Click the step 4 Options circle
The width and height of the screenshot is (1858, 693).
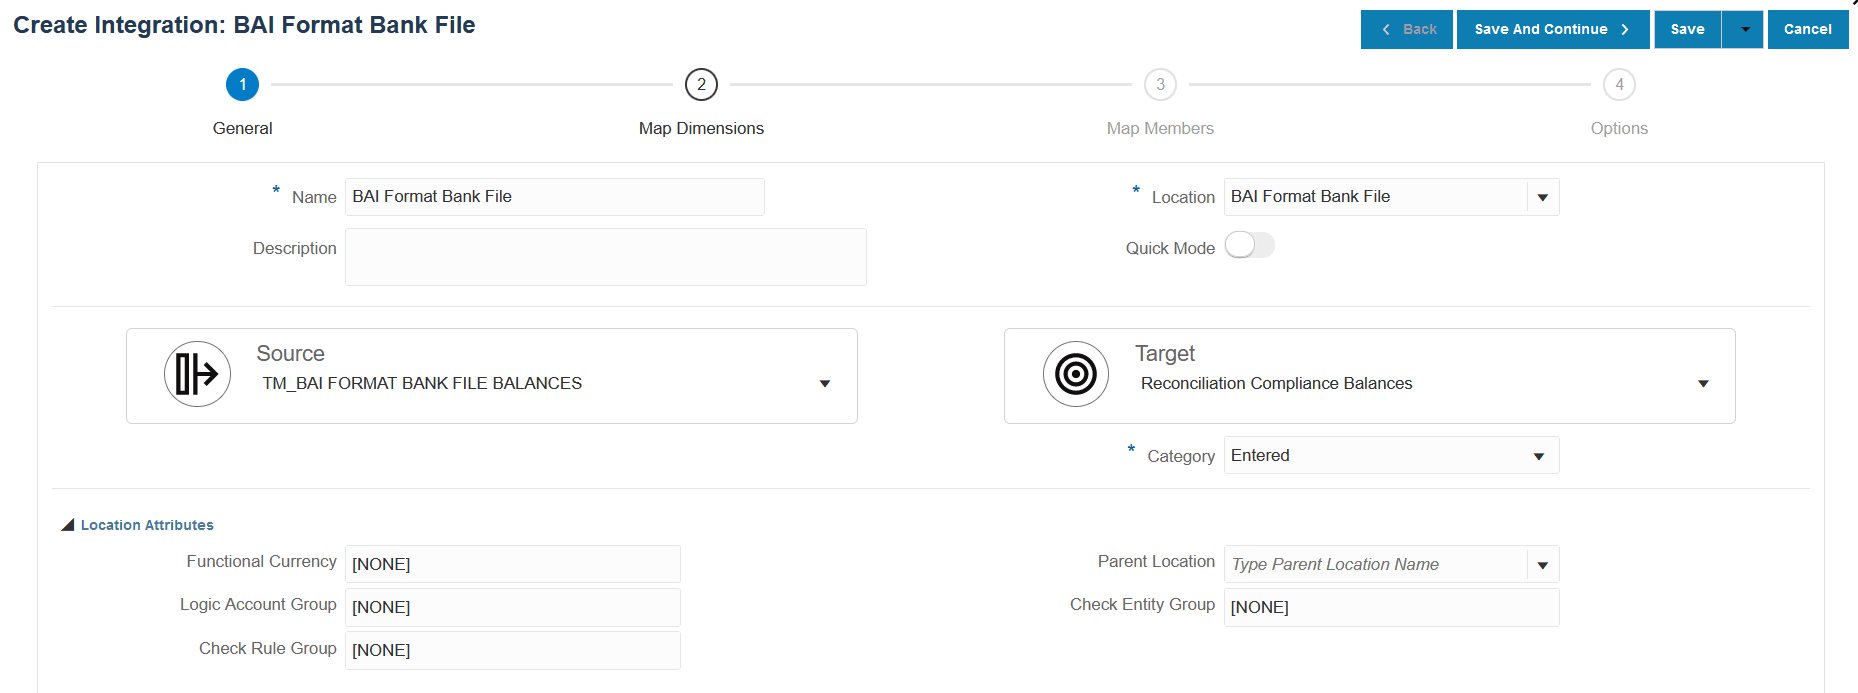coord(1619,85)
